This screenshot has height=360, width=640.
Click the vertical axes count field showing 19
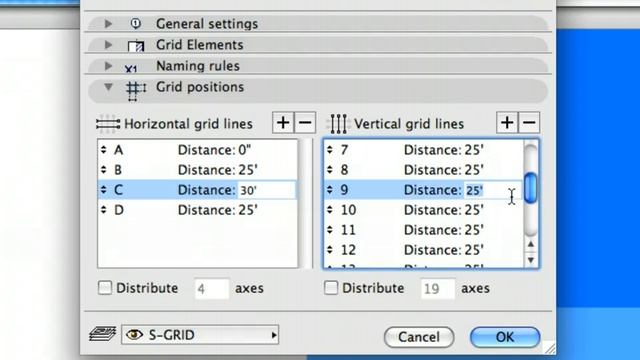click(438, 289)
